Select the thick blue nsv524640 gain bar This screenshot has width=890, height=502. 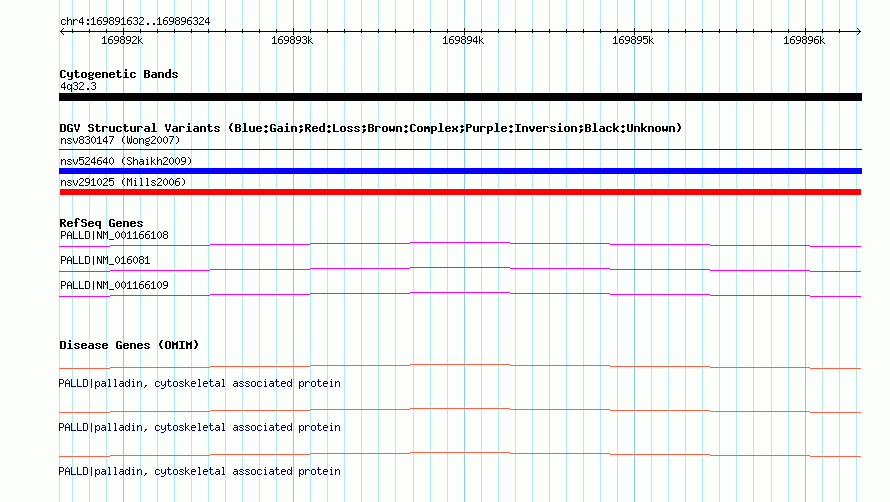point(460,171)
